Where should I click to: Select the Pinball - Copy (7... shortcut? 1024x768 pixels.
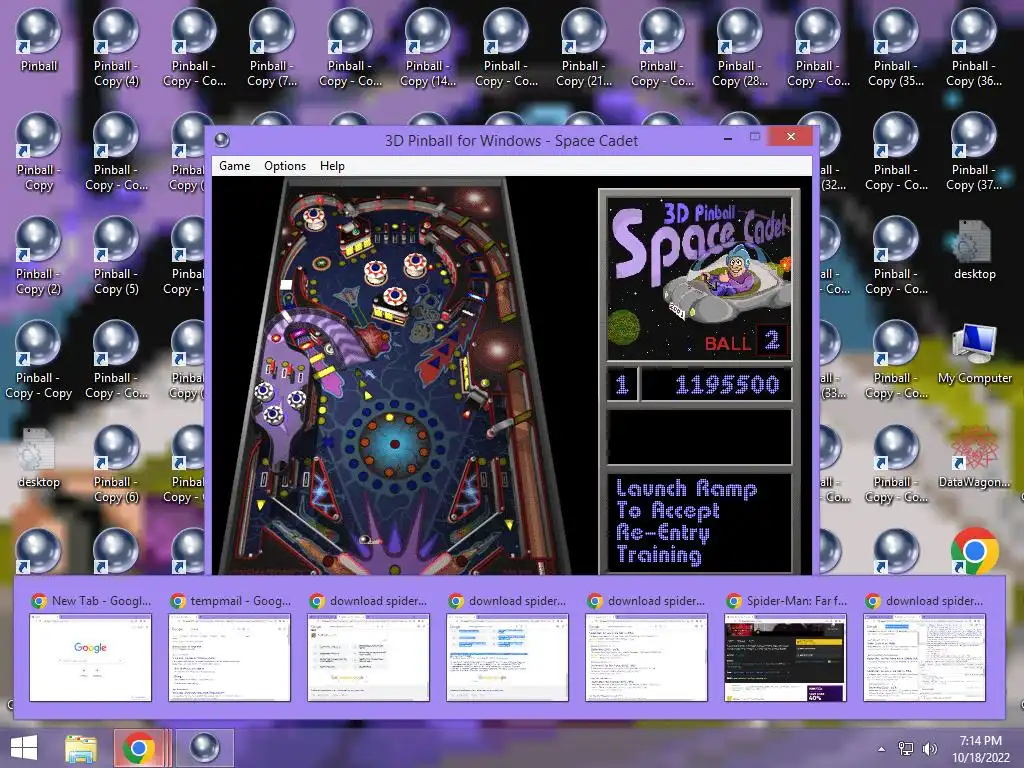pyautogui.click(x=272, y=48)
